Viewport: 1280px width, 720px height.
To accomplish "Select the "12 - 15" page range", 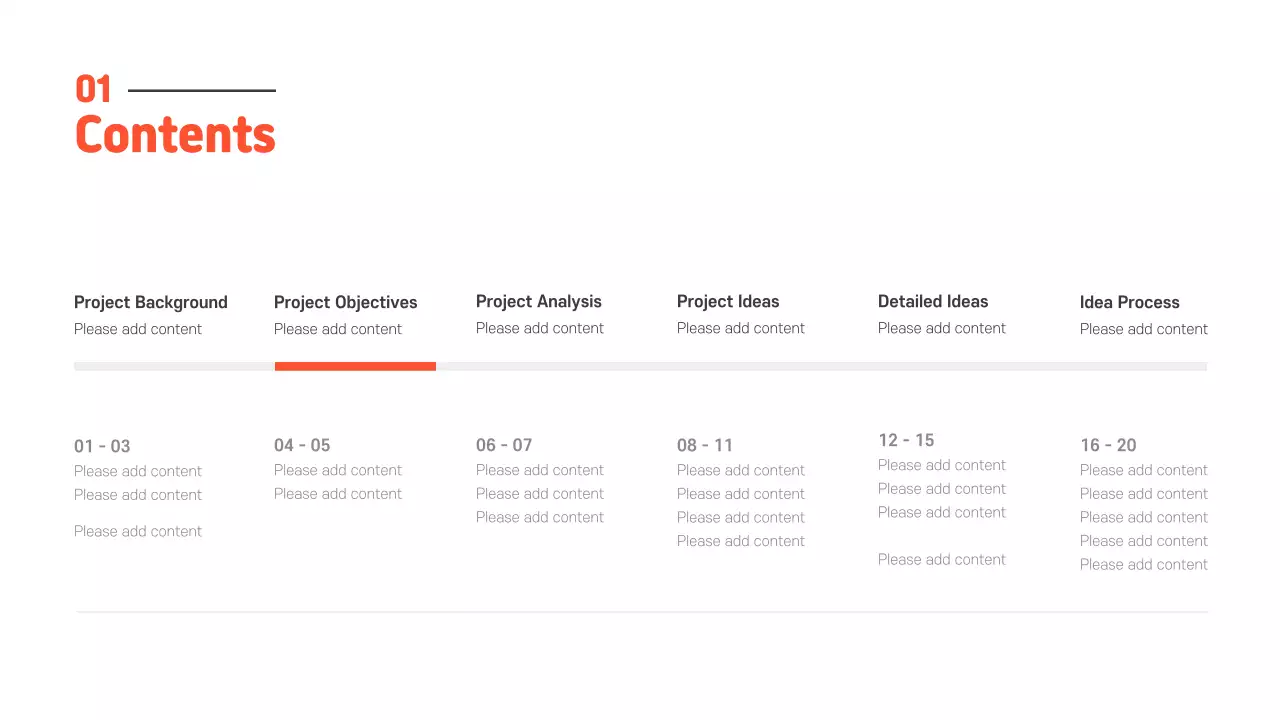I will (x=906, y=440).
